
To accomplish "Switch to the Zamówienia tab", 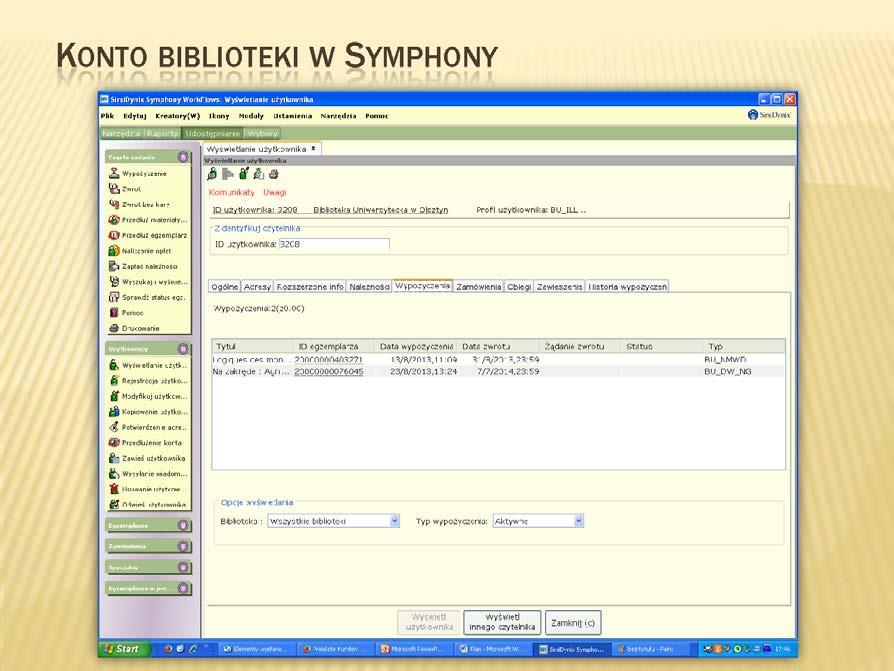I will (x=478, y=287).
